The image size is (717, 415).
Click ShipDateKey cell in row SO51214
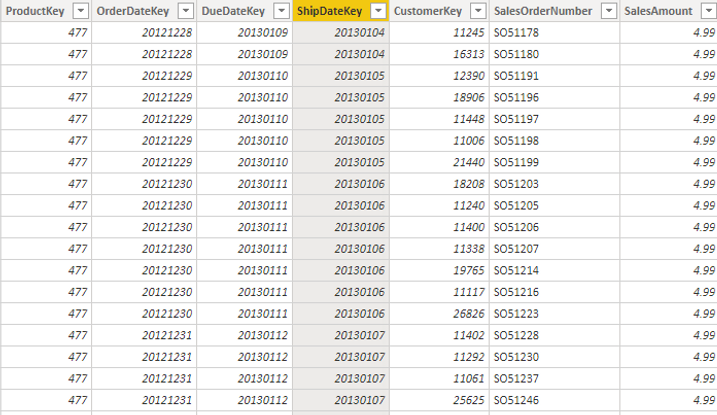coord(341,271)
